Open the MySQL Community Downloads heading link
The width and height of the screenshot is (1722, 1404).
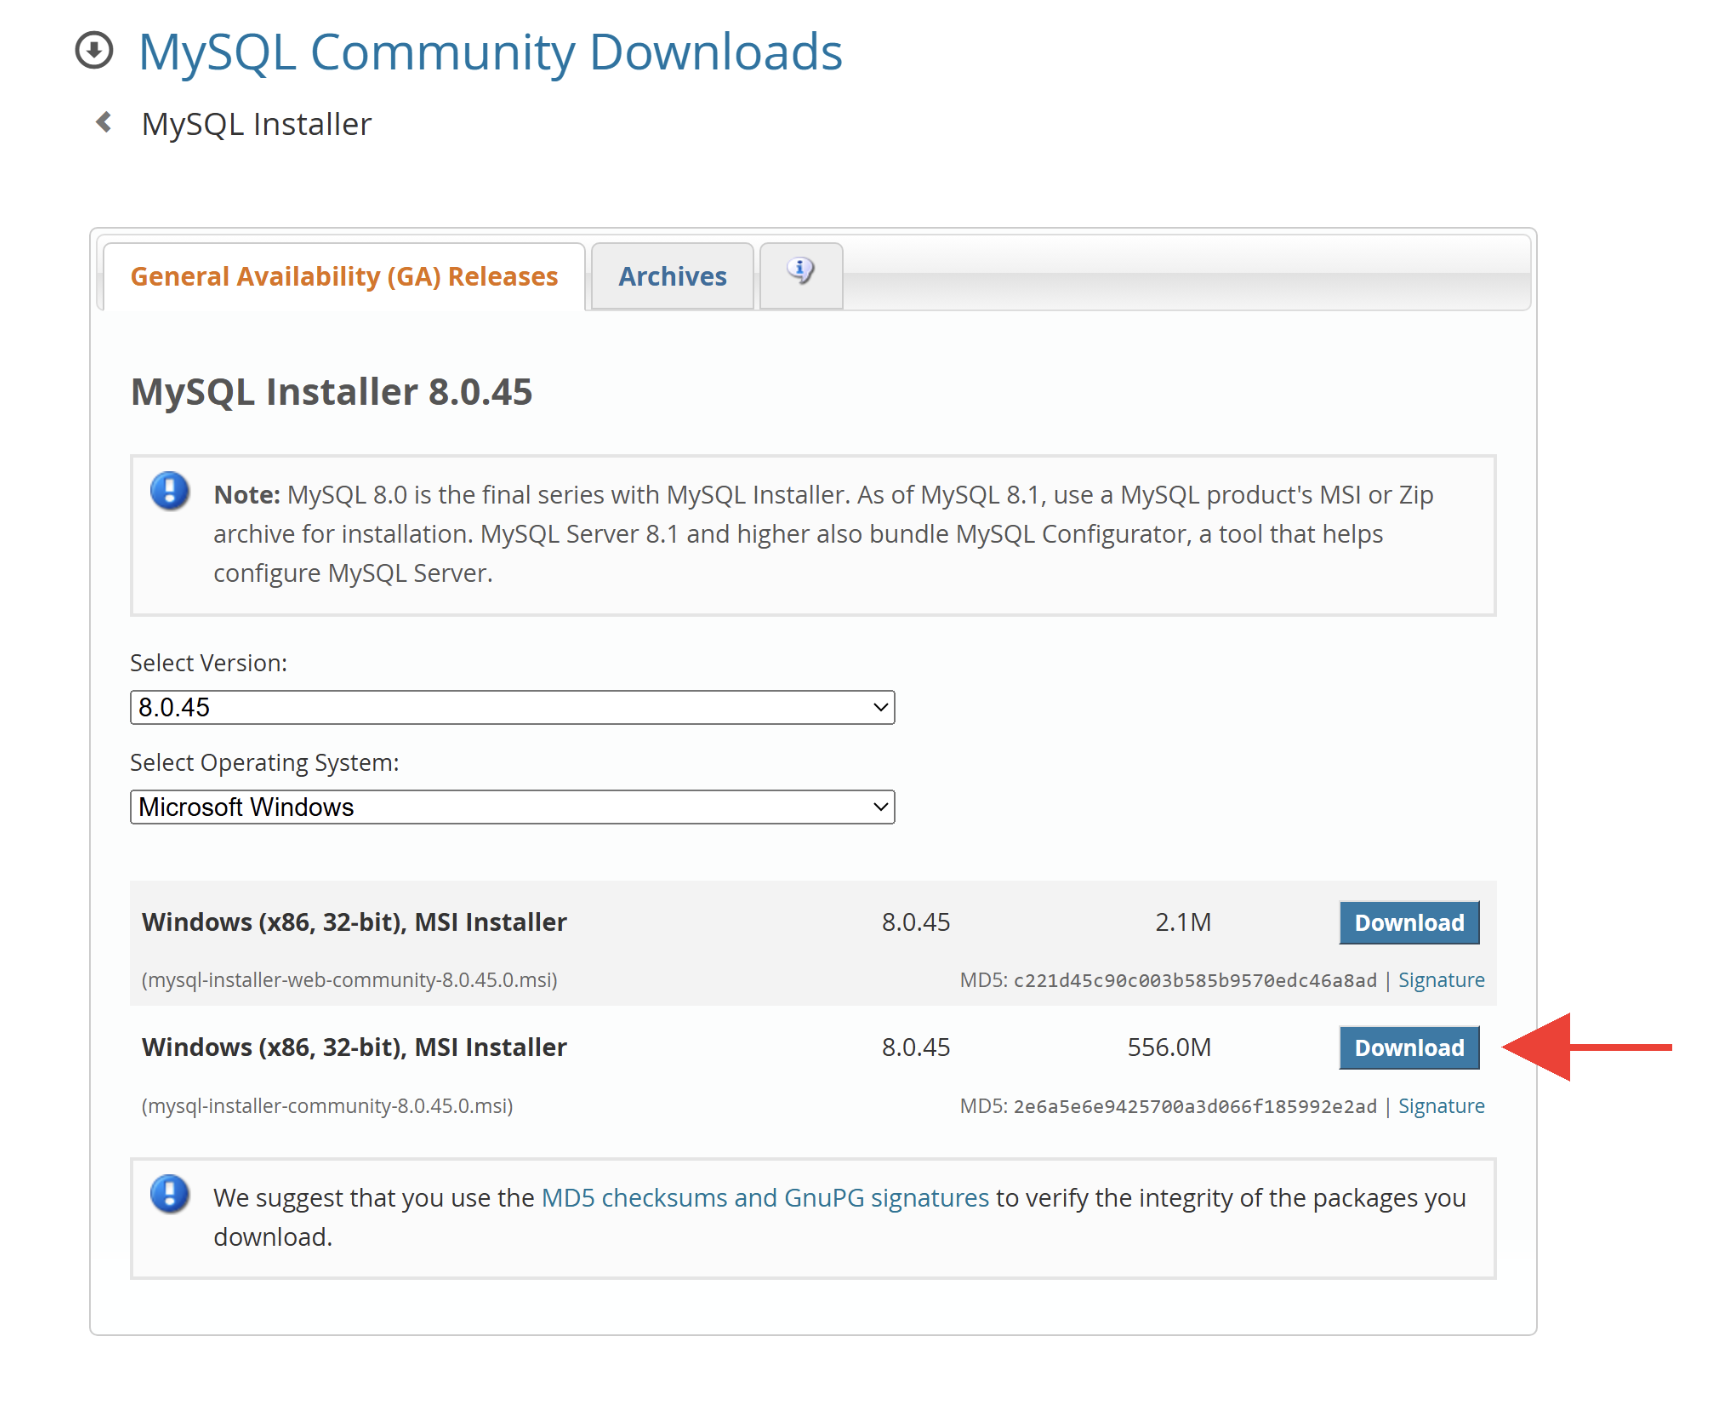490,52
